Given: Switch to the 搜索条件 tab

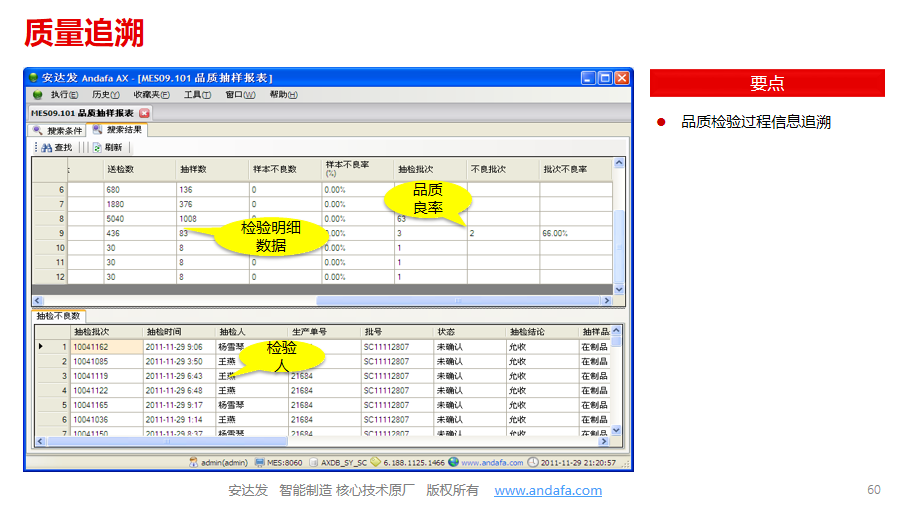Looking at the screenshot, I should coord(58,130).
